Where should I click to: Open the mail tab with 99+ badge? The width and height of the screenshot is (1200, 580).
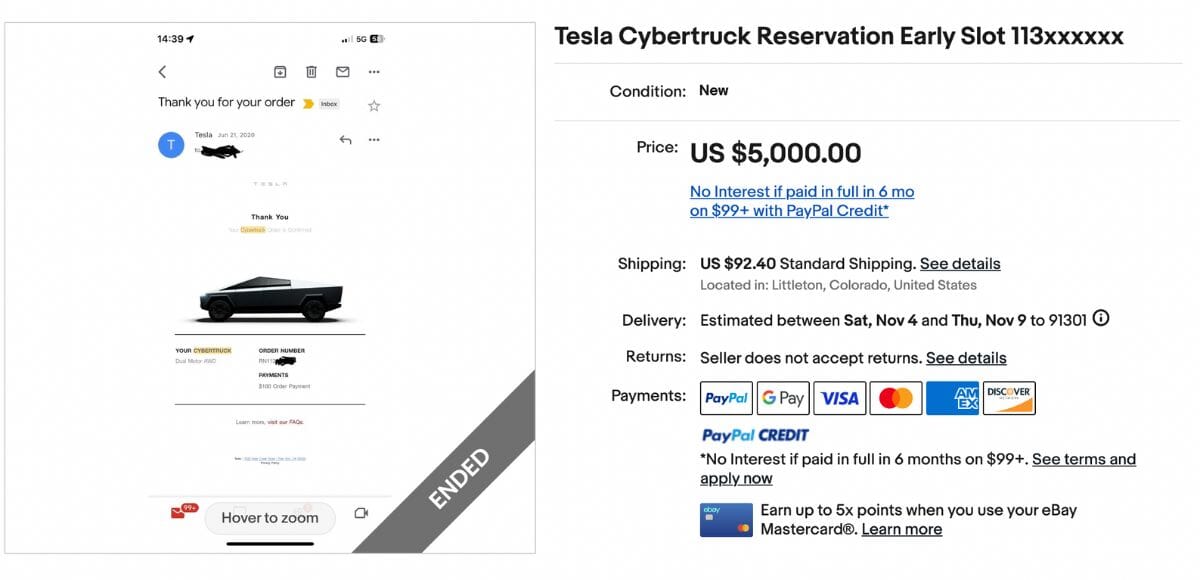(180, 513)
